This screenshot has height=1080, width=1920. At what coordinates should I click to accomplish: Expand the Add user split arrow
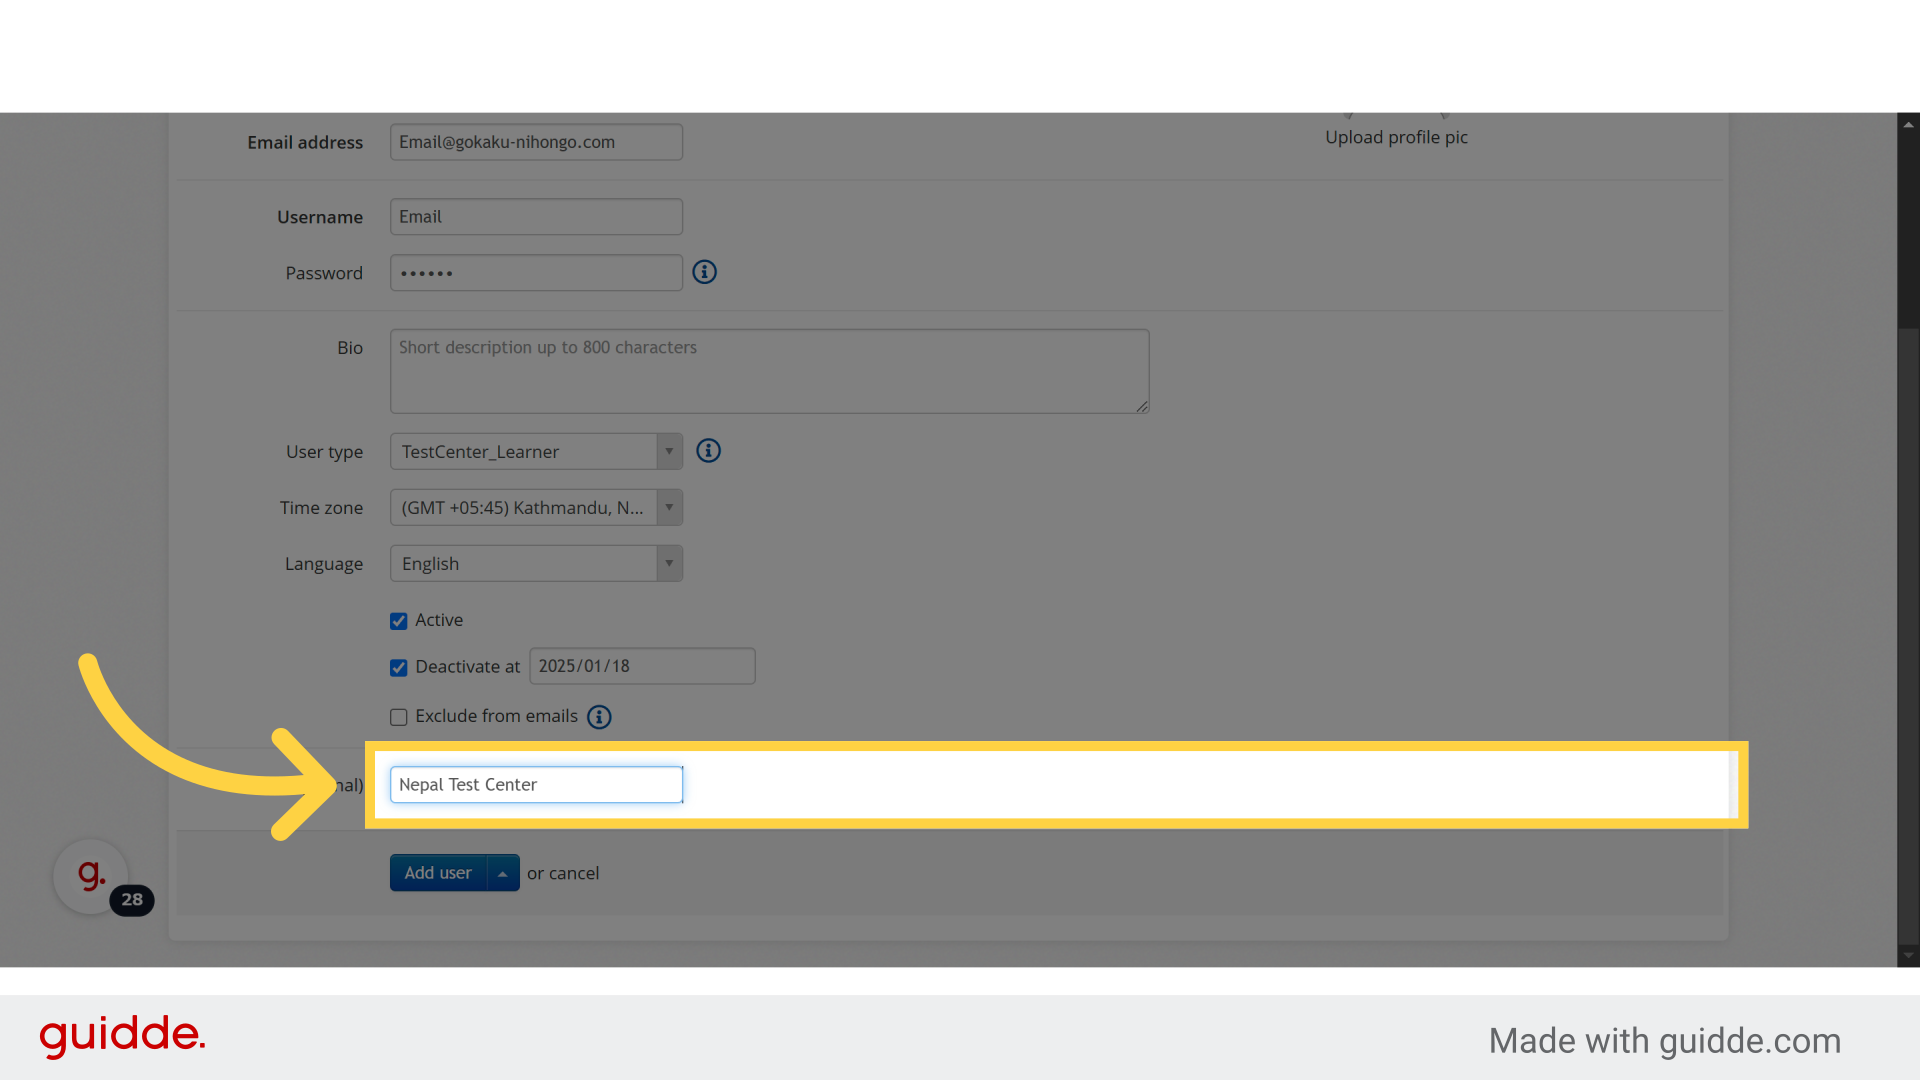(503, 873)
